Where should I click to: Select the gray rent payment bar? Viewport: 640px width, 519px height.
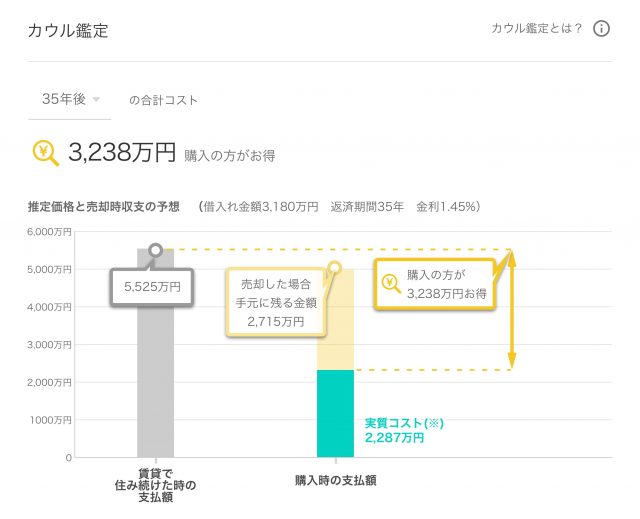pos(155,380)
